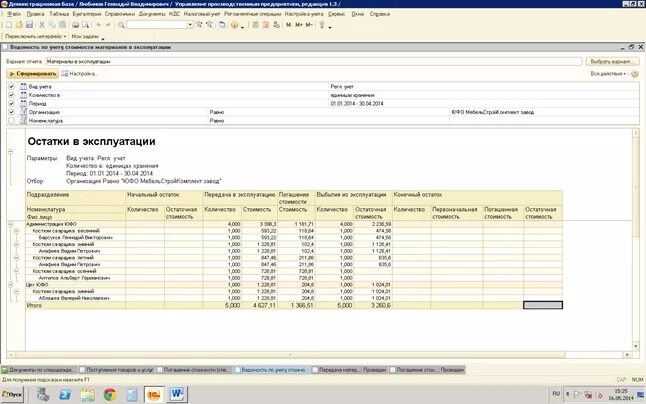This screenshot has width=646, height=404.
Task: Open Переключить интерфейс dropdown
Action: point(35,36)
